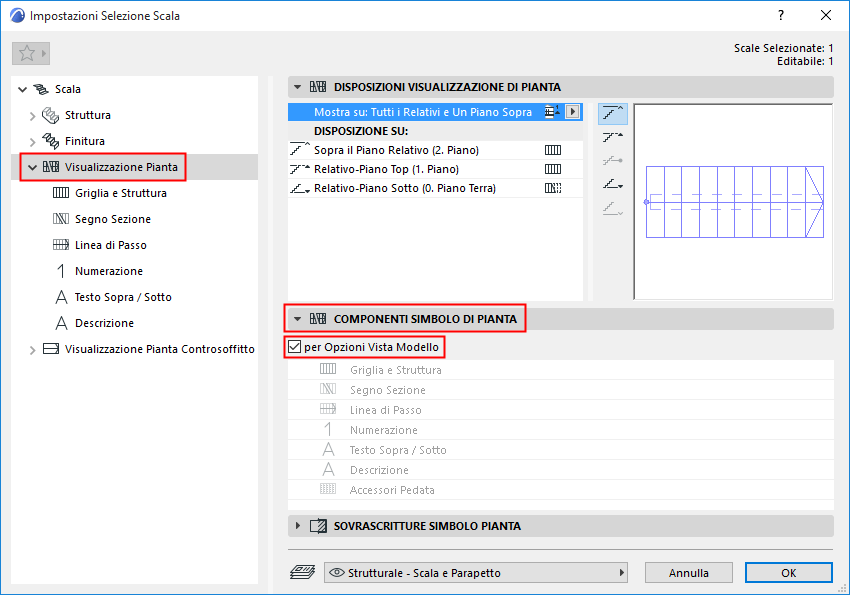850x595 pixels.
Task: Open Testo Sopra / Sotto page in tree
Action: (x=123, y=297)
